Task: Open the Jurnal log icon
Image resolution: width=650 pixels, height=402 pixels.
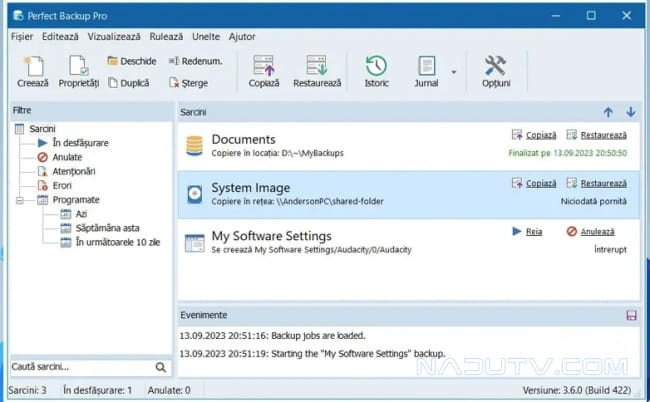Action: [x=426, y=71]
